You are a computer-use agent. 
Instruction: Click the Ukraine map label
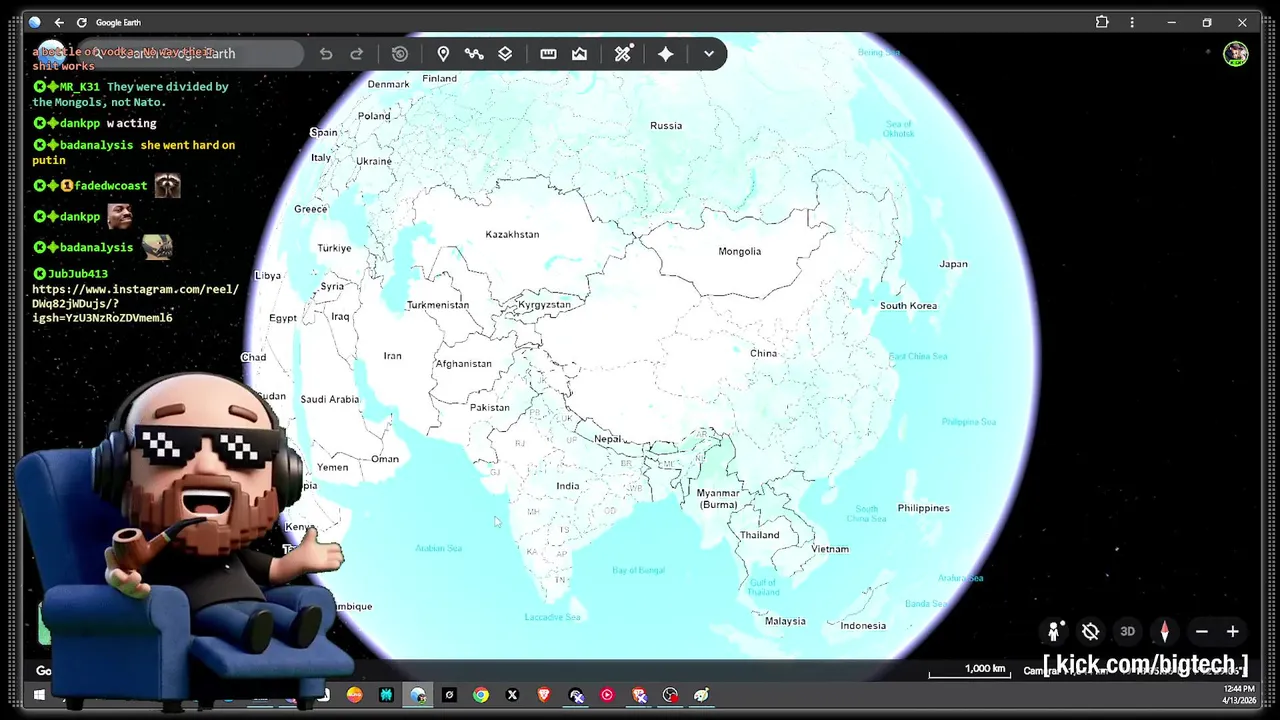tap(374, 162)
